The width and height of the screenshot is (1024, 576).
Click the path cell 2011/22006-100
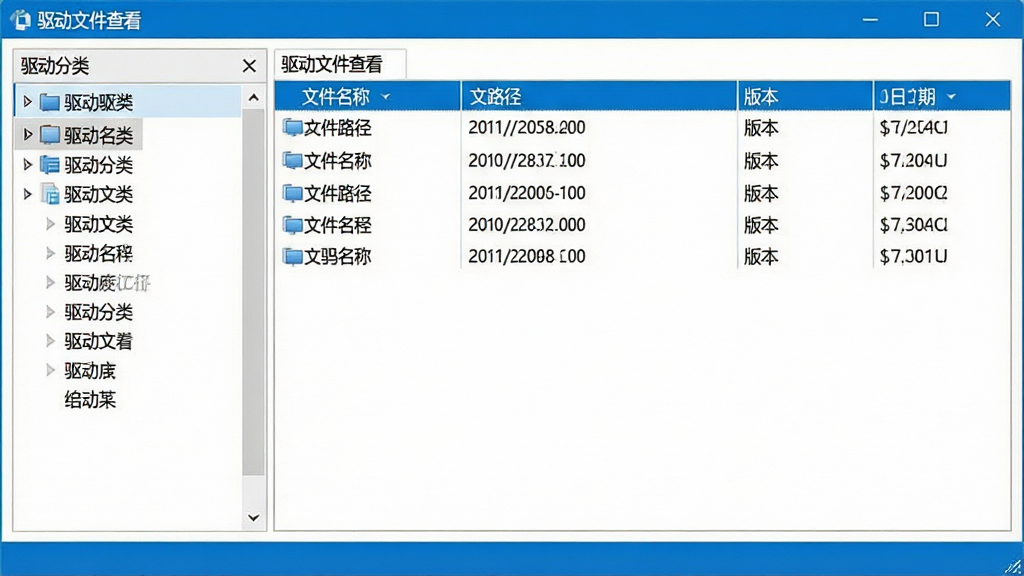(526, 193)
